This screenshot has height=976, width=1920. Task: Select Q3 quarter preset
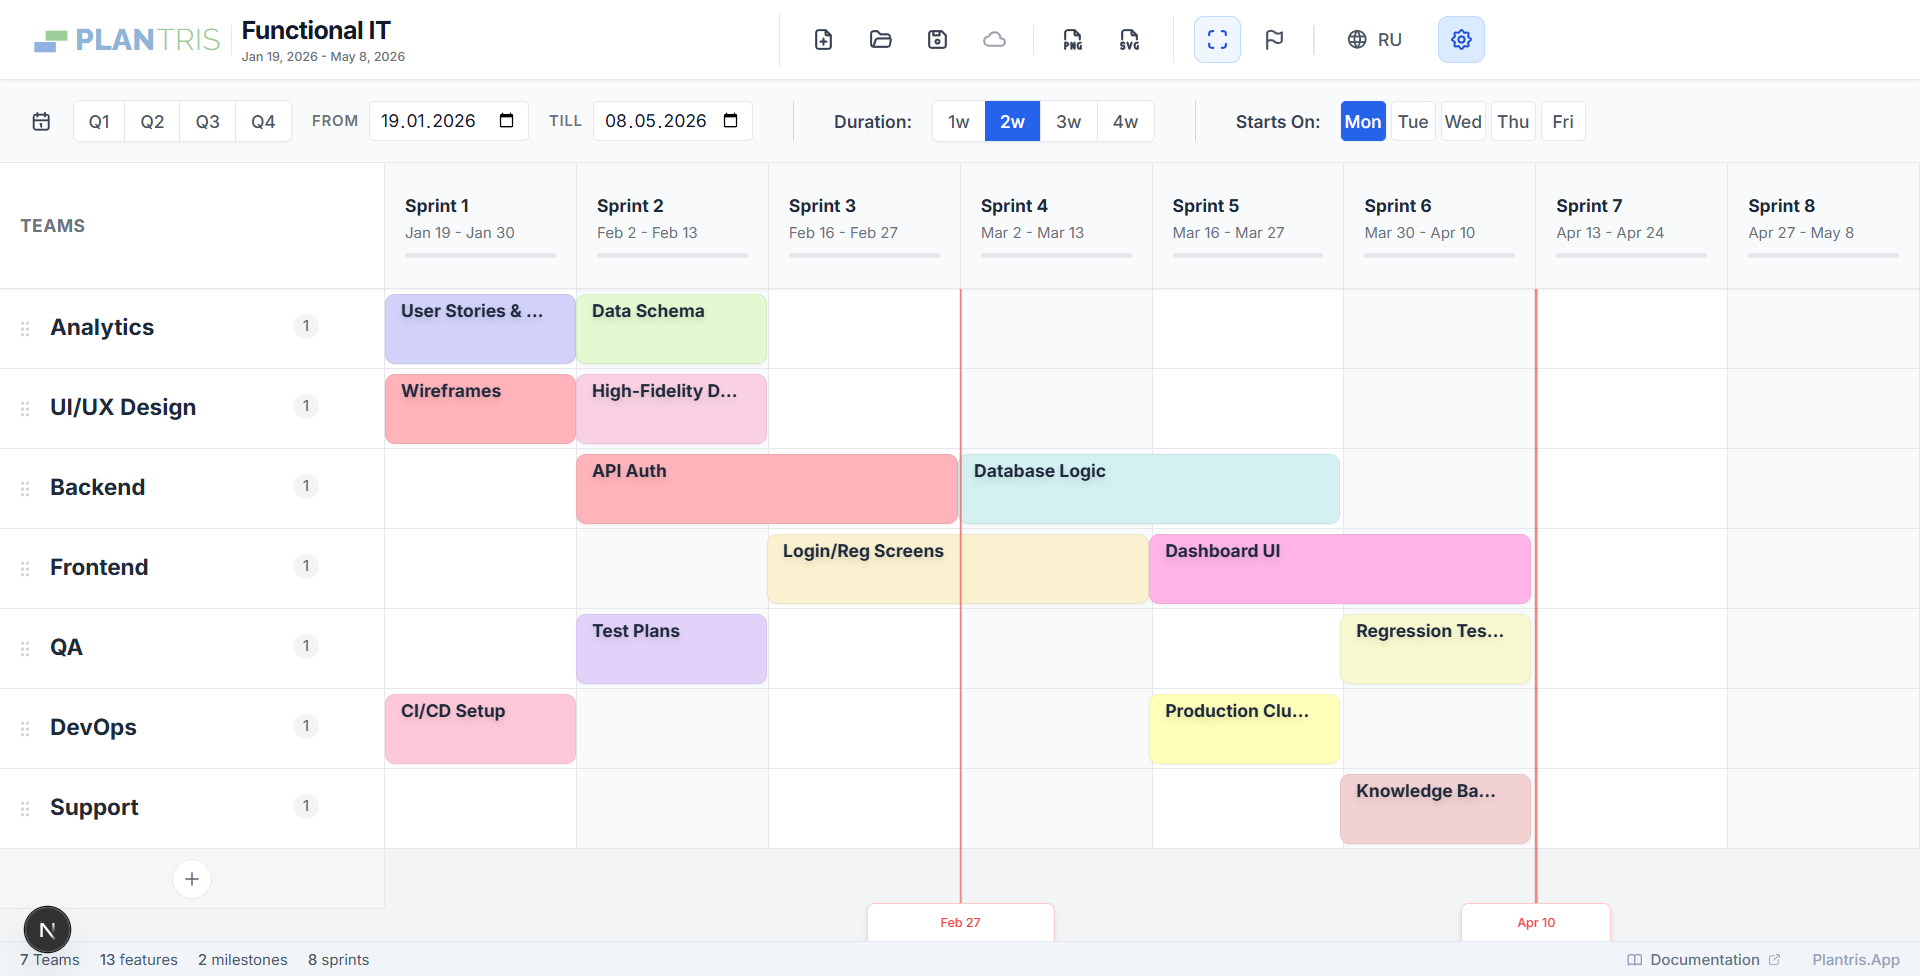[x=207, y=121]
